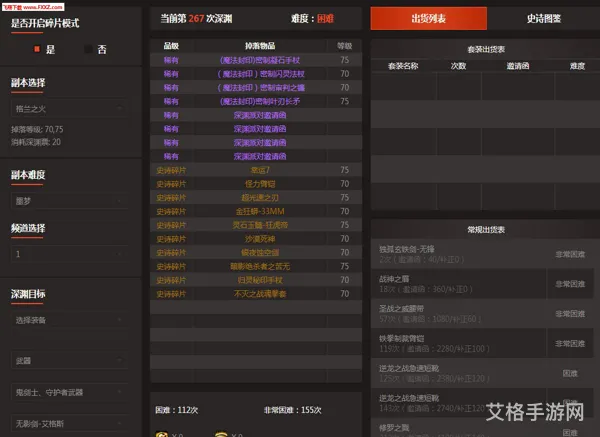This screenshot has width=600, height=437.
Task: Click the 等级 column header
Action: tap(344, 46)
